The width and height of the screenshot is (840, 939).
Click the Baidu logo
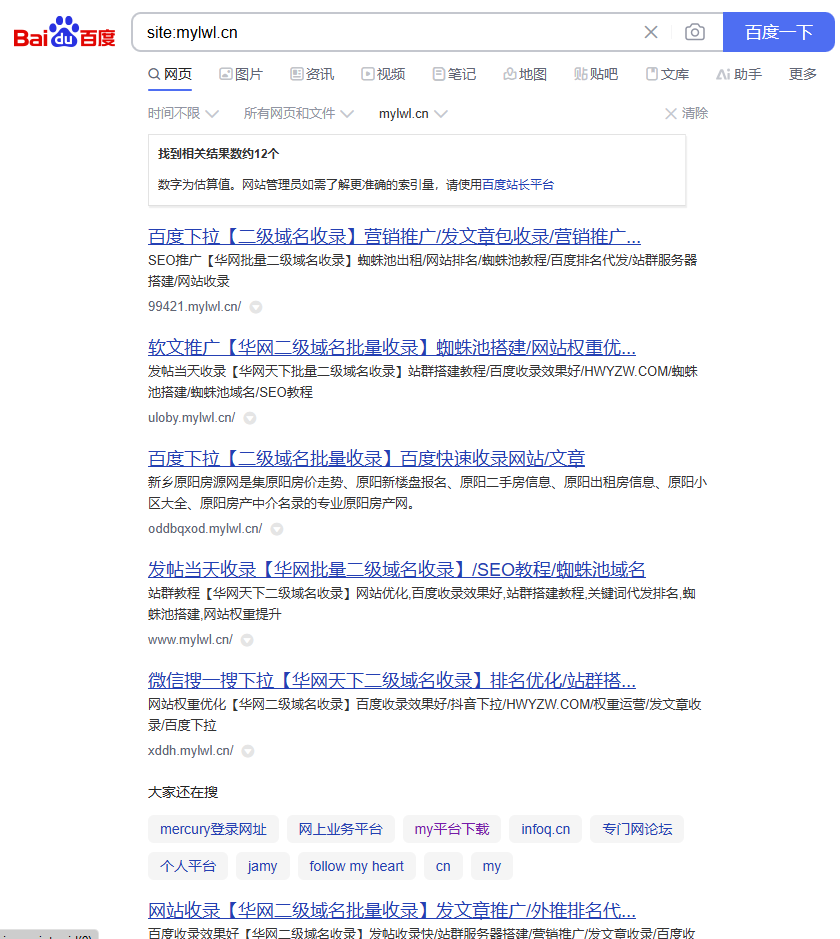(x=65, y=32)
